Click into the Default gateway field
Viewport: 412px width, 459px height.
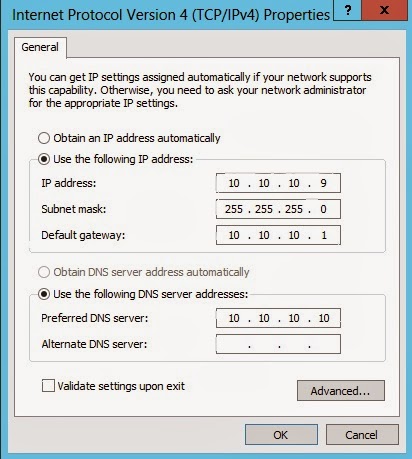point(278,235)
